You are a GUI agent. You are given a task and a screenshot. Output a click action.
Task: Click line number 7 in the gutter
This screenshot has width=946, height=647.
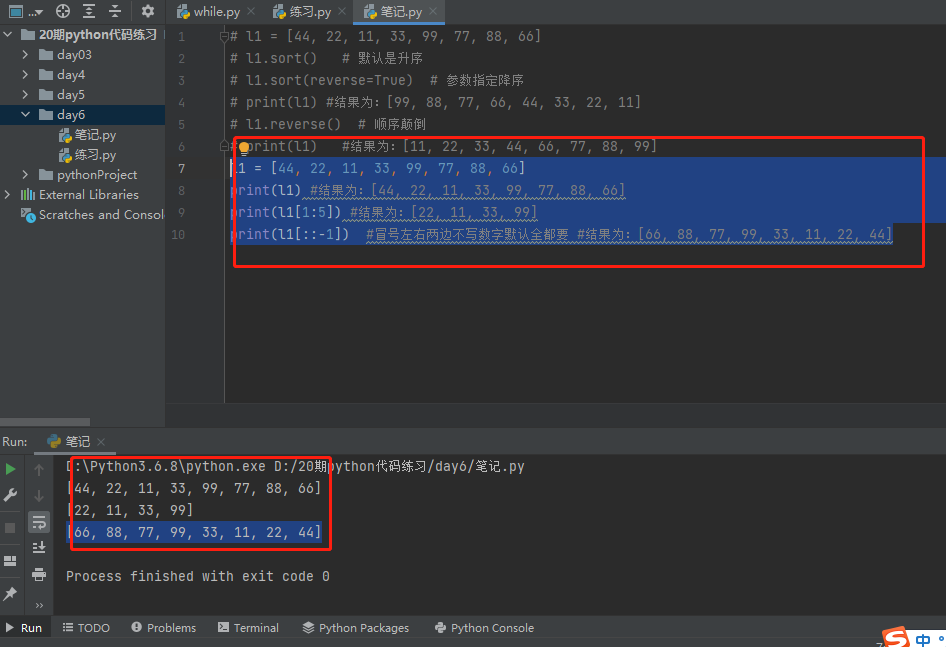(182, 168)
